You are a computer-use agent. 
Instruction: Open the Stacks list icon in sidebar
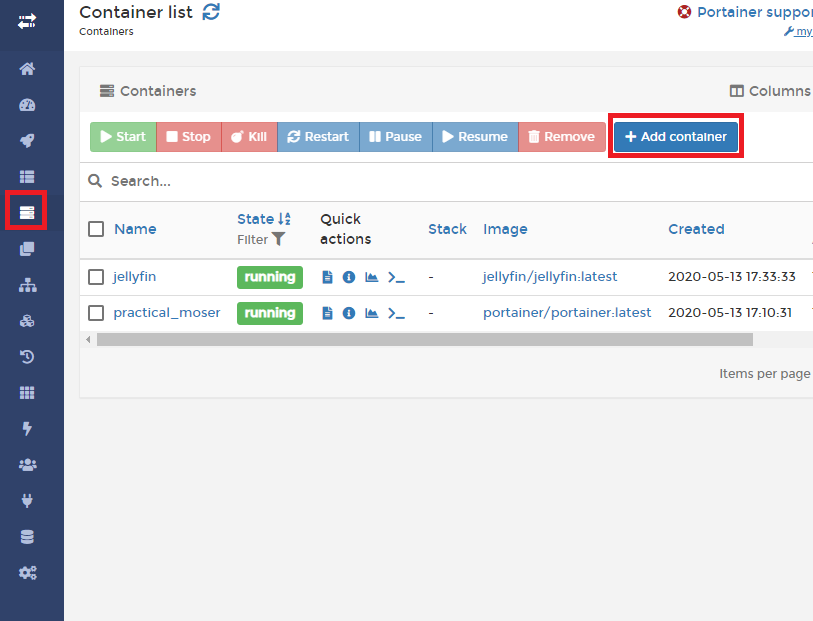[27, 177]
